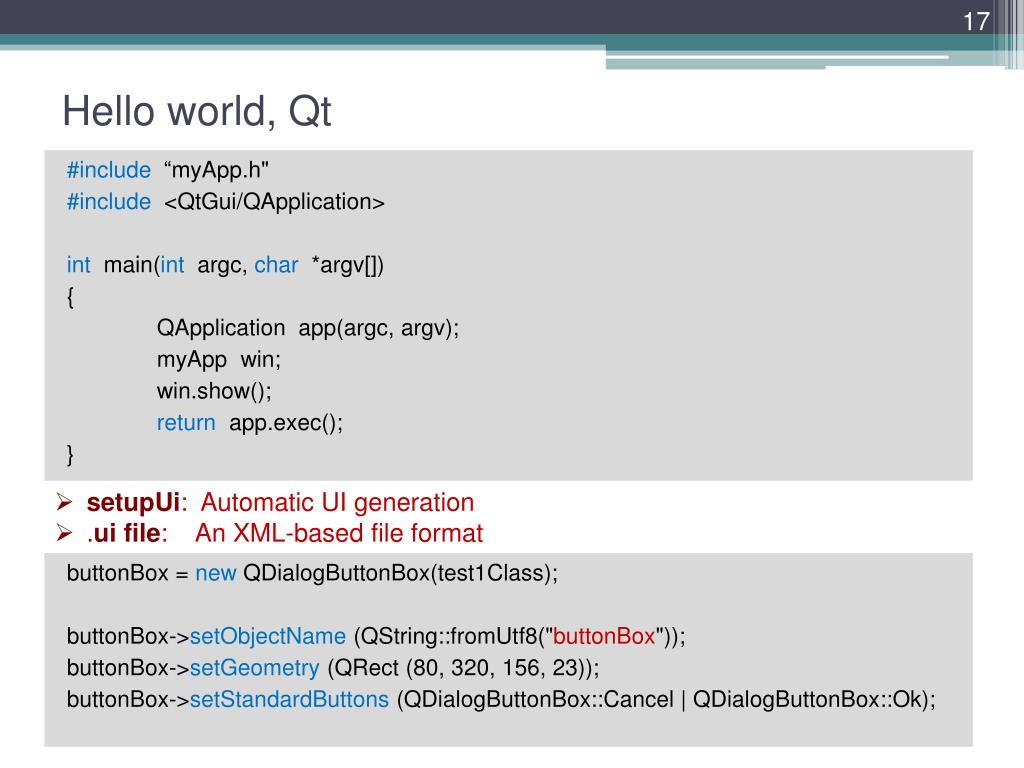Click the <QtGui/QApplication> include line

coord(225,202)
